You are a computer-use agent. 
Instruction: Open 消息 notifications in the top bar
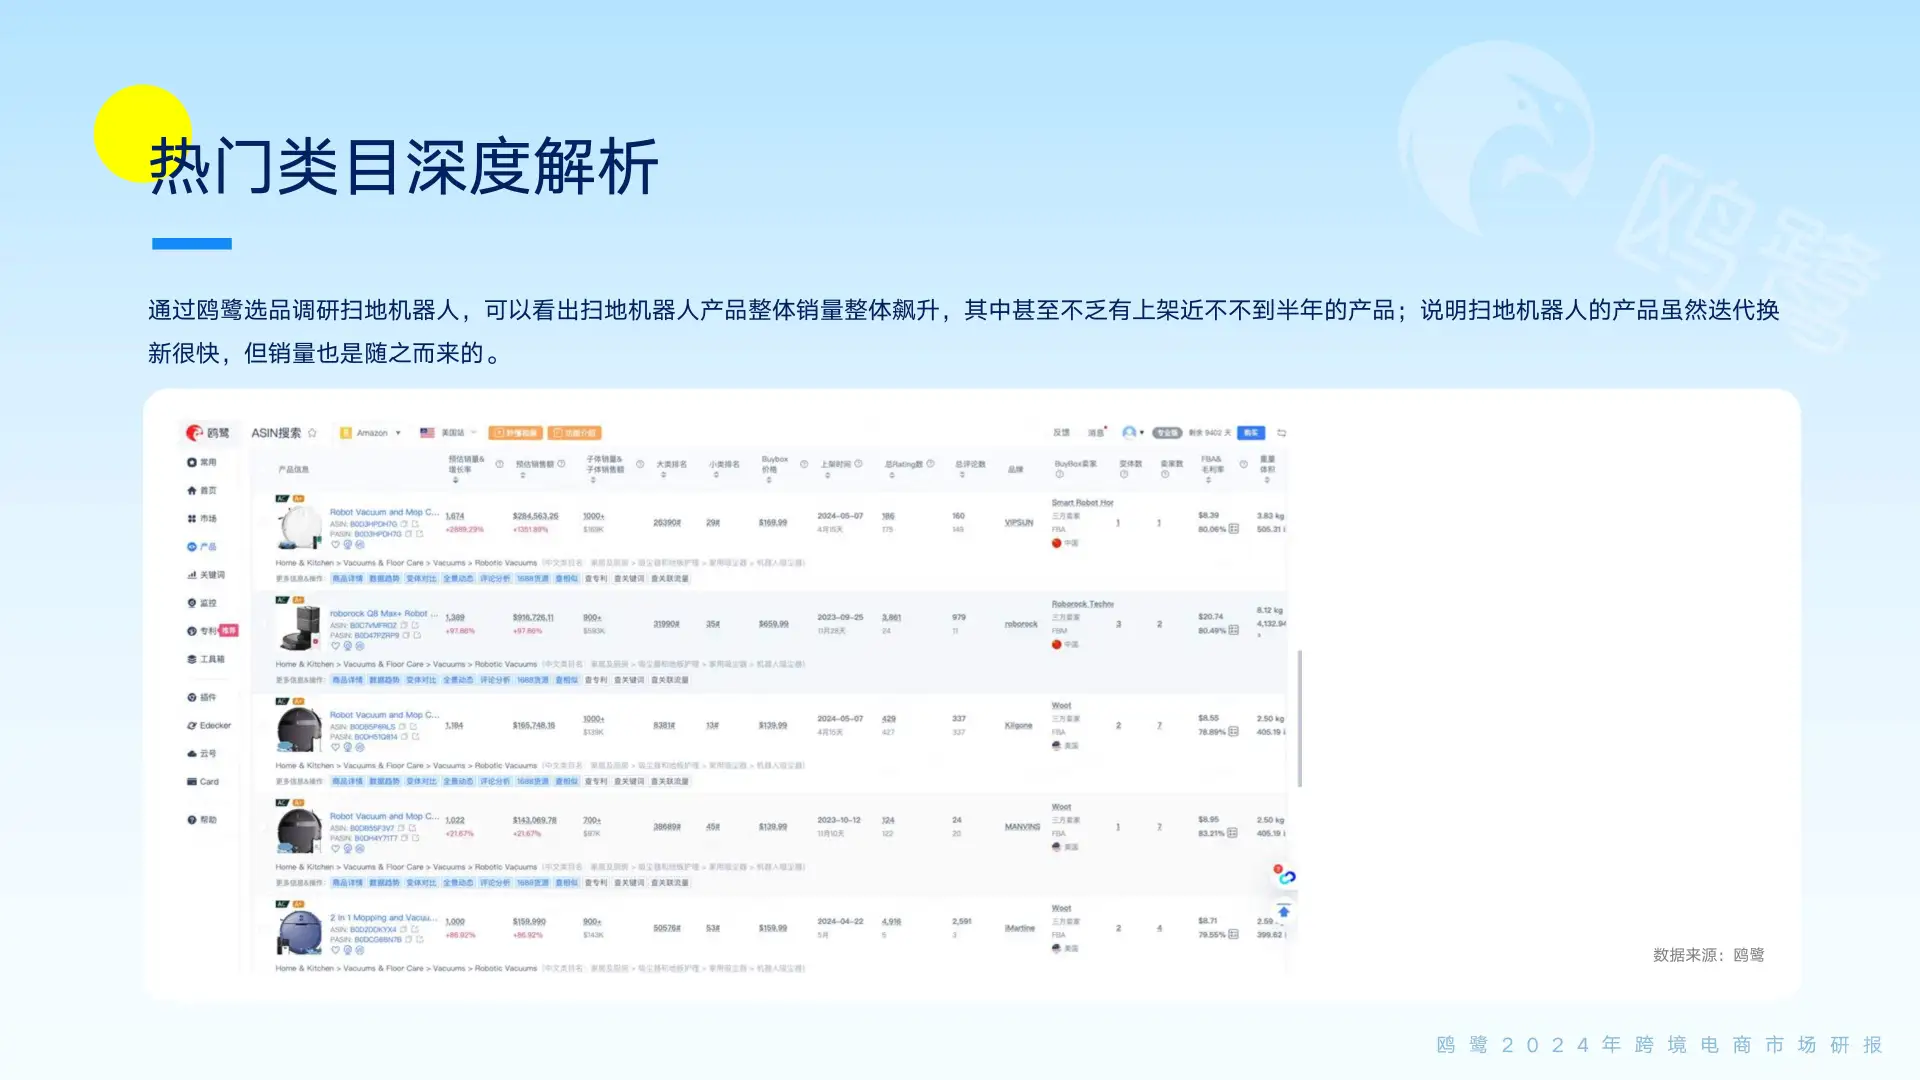coord(1096,432)
